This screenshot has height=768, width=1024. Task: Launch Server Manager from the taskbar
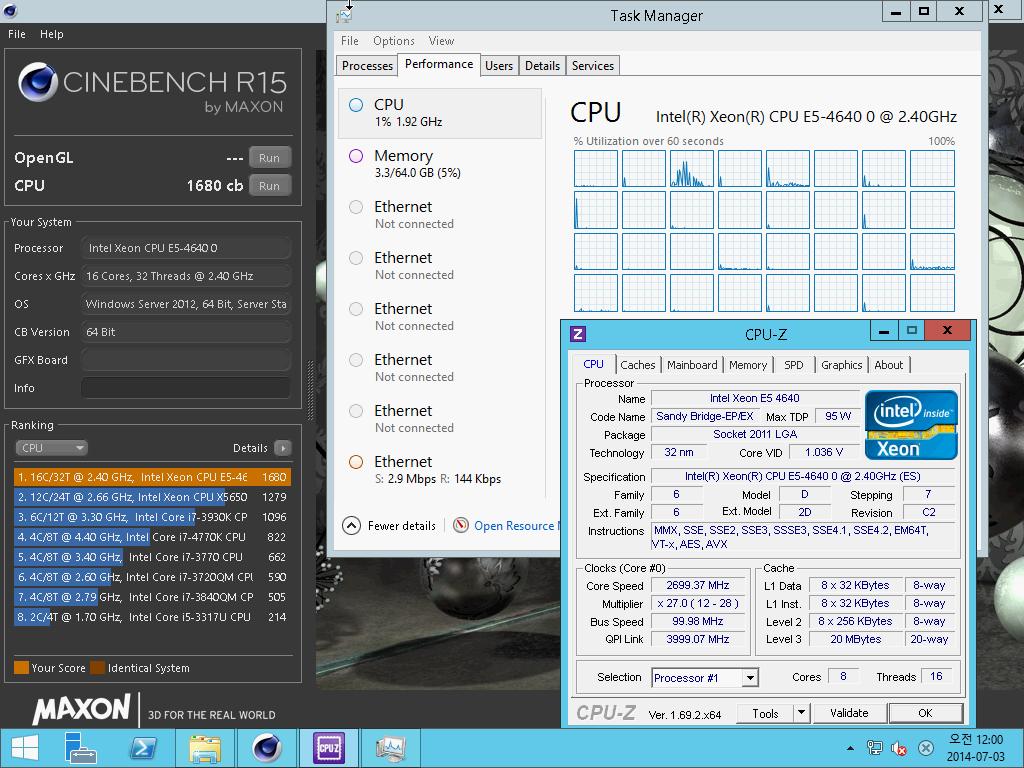(80, 748)
